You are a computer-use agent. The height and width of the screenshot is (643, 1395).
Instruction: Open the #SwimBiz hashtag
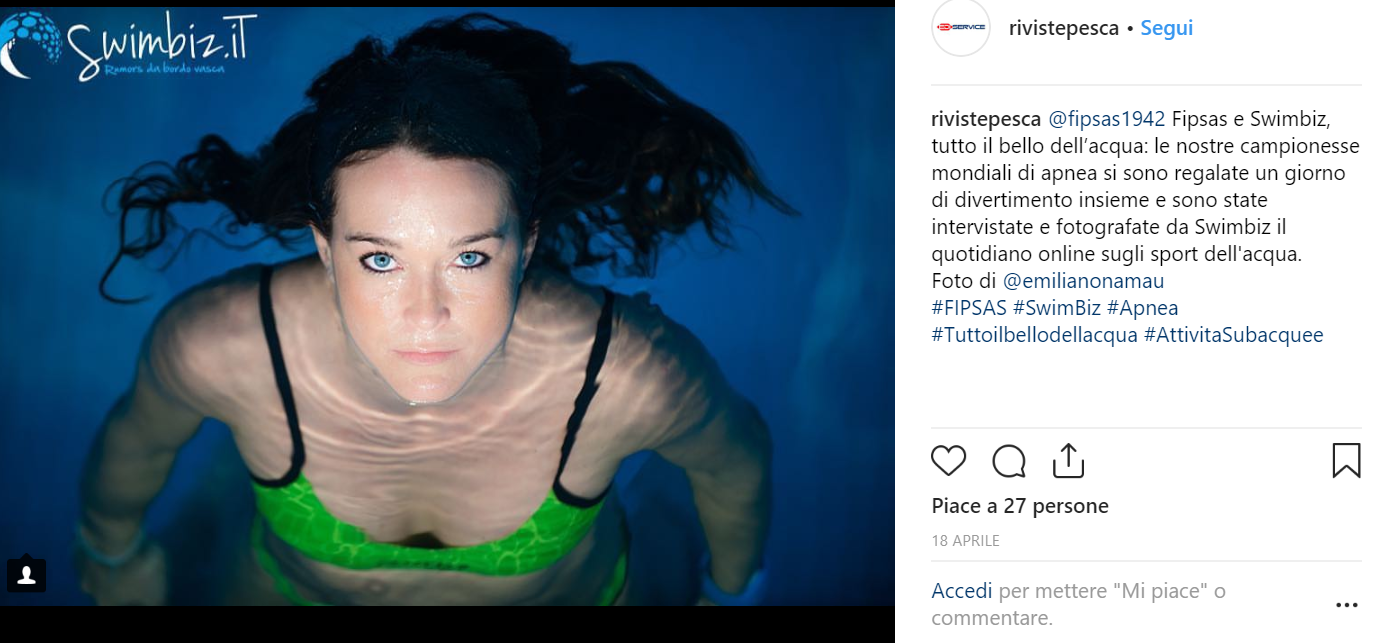pos(1057,308)
